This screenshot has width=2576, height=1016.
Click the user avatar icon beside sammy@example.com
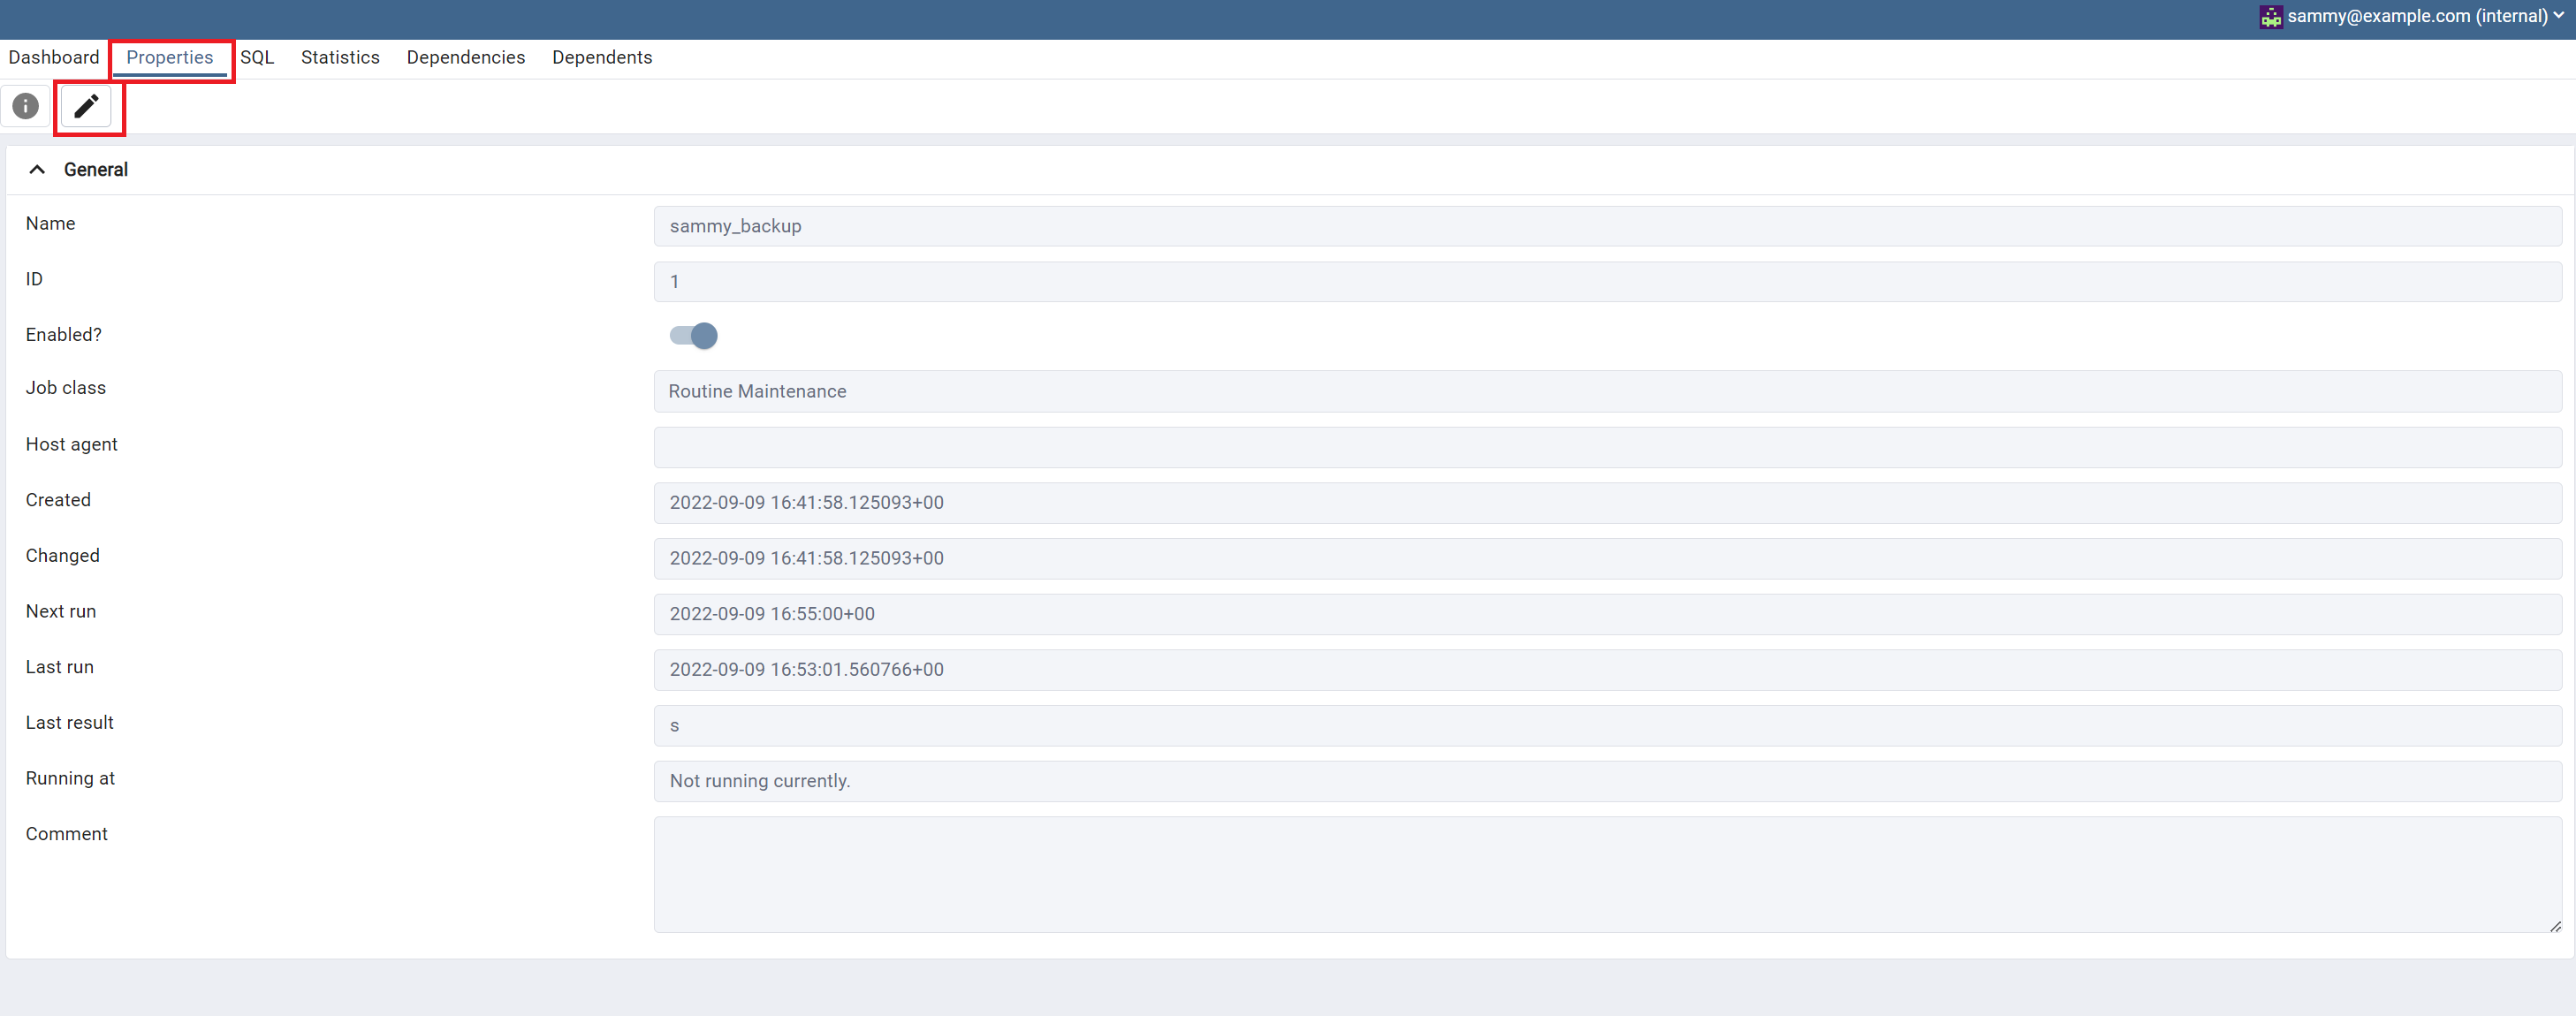2270,16
